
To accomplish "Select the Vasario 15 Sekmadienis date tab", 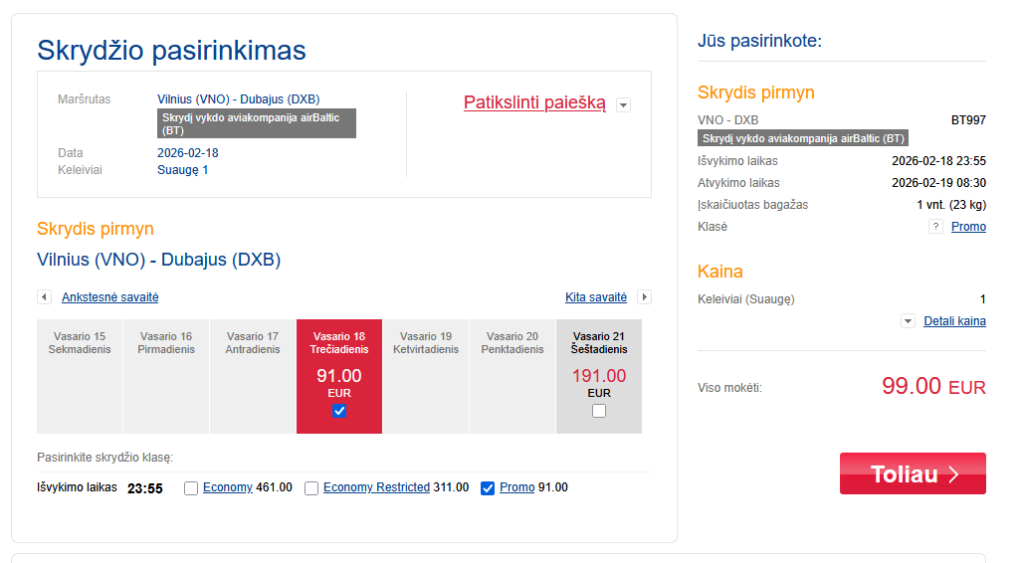I will pos(80,376).
